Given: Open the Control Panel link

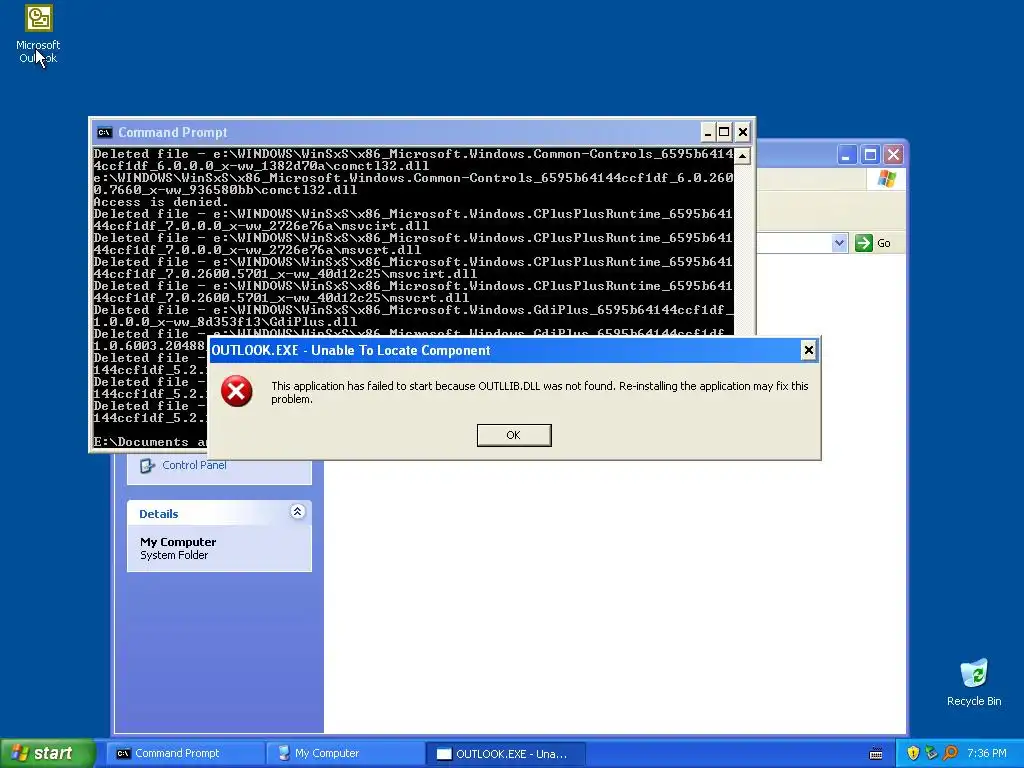Looking at the screenshot, I should (x=194, y=465).
